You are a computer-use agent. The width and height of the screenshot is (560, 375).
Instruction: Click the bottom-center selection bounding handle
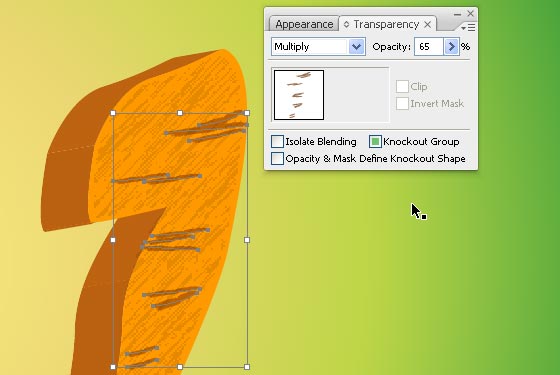point(180,367)
